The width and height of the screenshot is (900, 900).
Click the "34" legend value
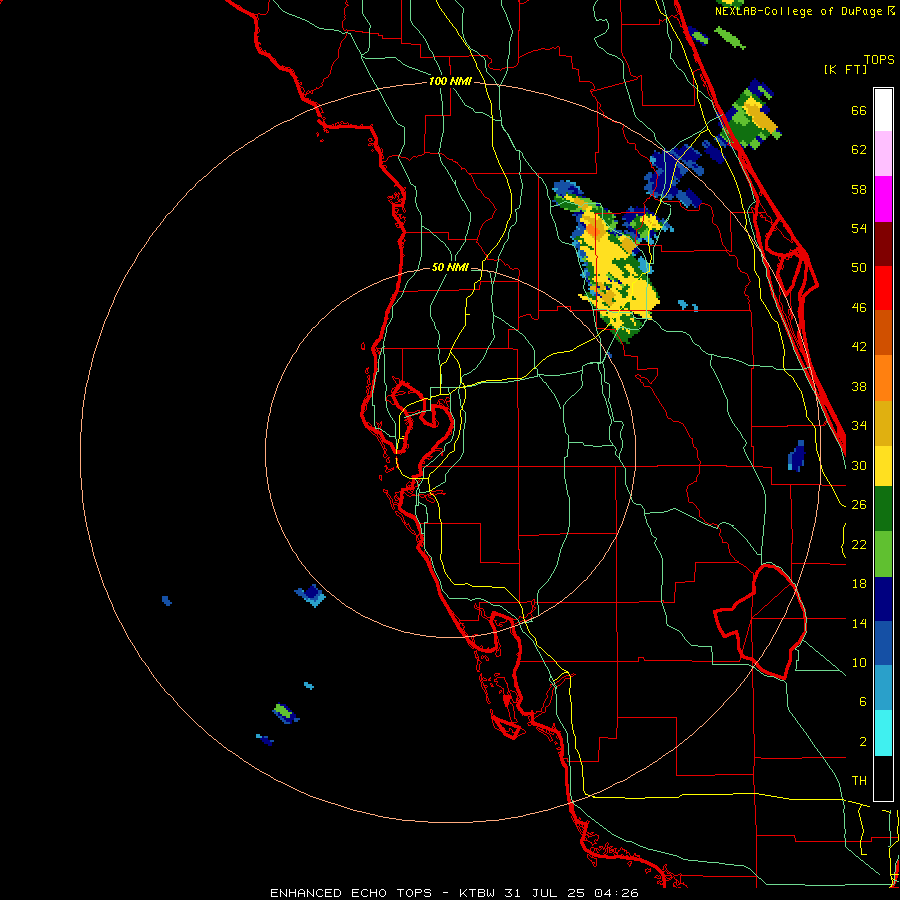click(x=859, y=426)
